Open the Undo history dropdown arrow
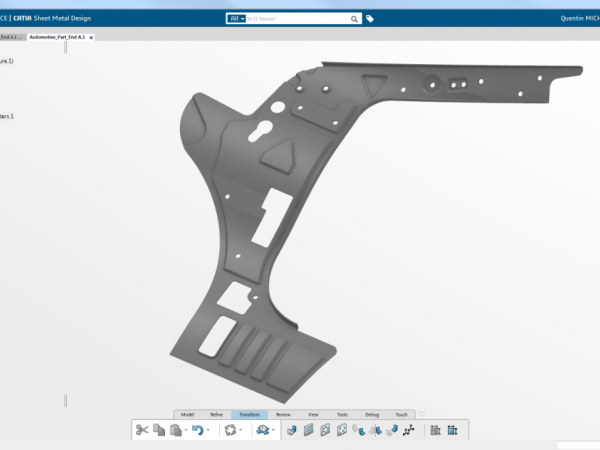The image size is (600, 450). pyautogui.click(x=208, y=430)
